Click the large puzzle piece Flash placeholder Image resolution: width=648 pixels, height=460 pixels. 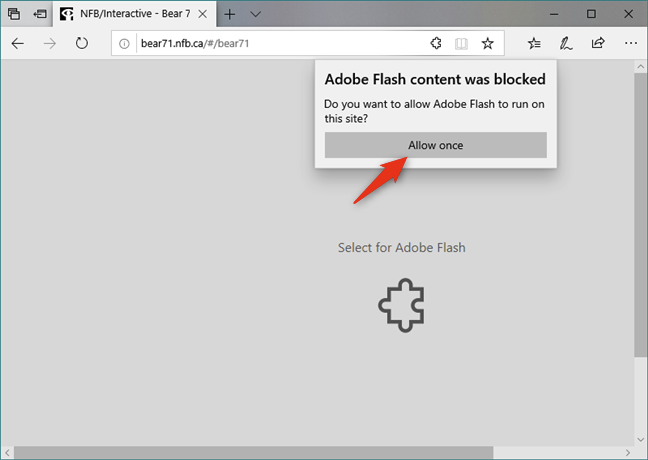pyautogui.click(x=401, y=305)
